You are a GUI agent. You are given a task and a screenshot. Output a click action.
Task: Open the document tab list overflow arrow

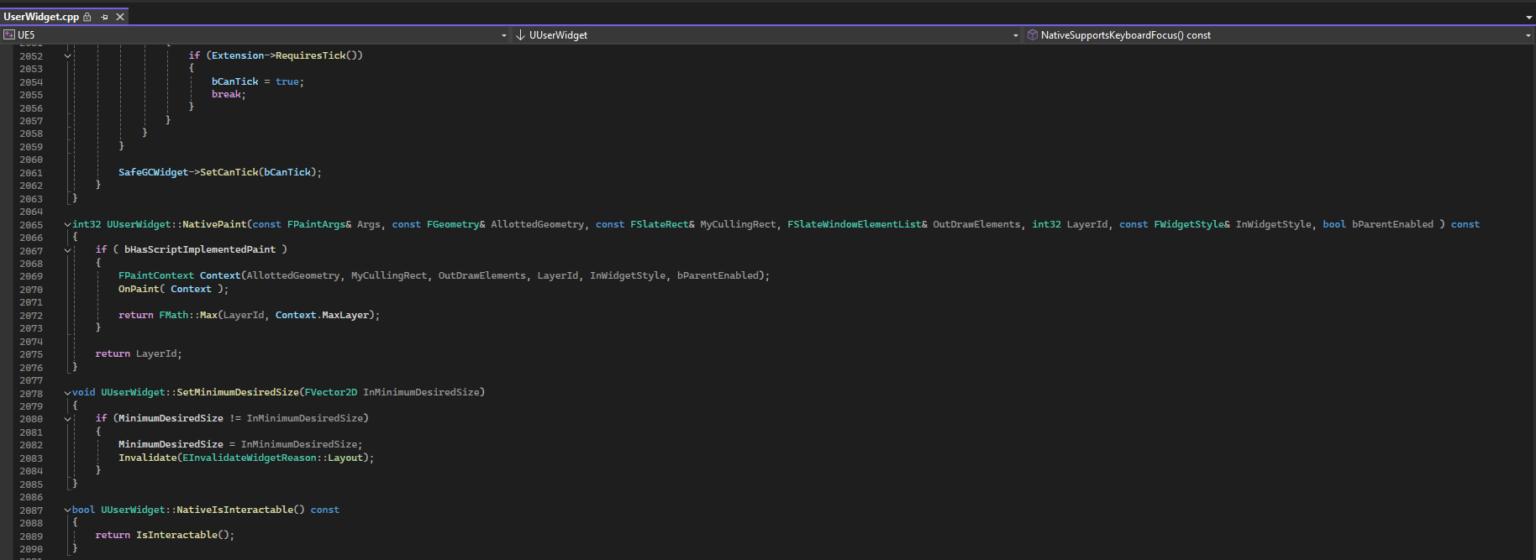(1528, 17)
